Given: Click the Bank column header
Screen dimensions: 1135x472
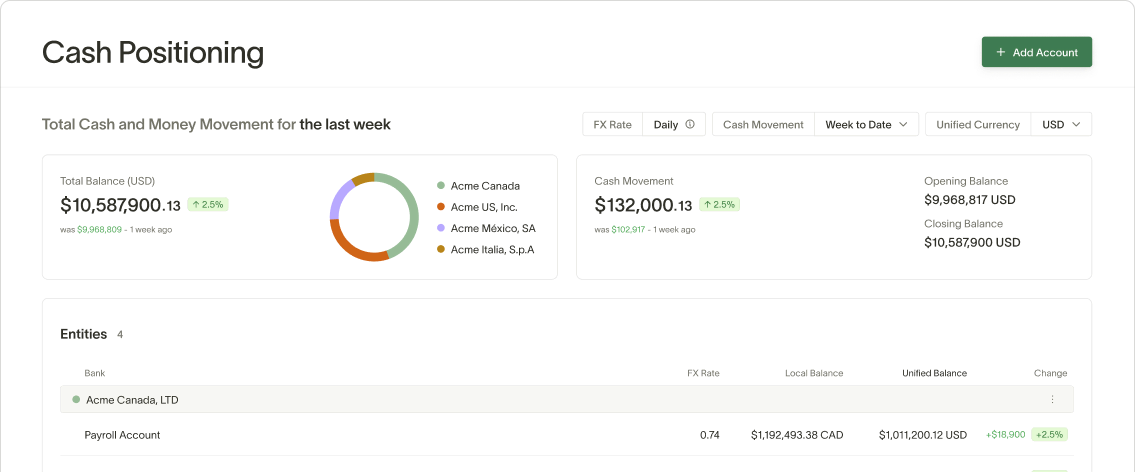Looking at the screenshot, I should [x=94, y=374].
